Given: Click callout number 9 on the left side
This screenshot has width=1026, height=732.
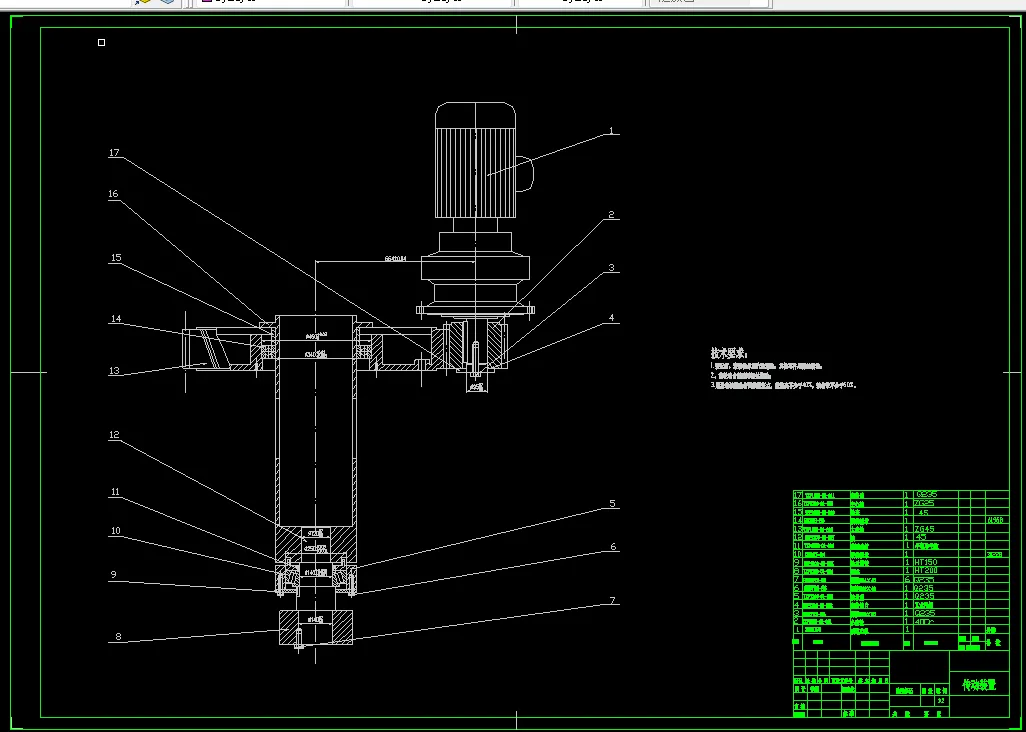Looking at the screenshot, I should pyautogui.click(x=113, y=575).
